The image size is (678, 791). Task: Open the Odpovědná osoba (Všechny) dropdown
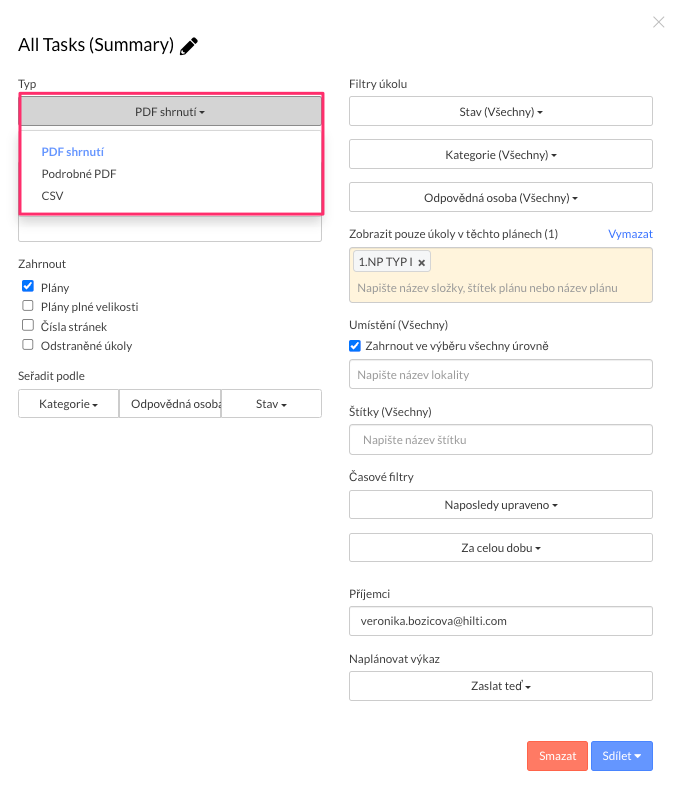coord(500,198)
